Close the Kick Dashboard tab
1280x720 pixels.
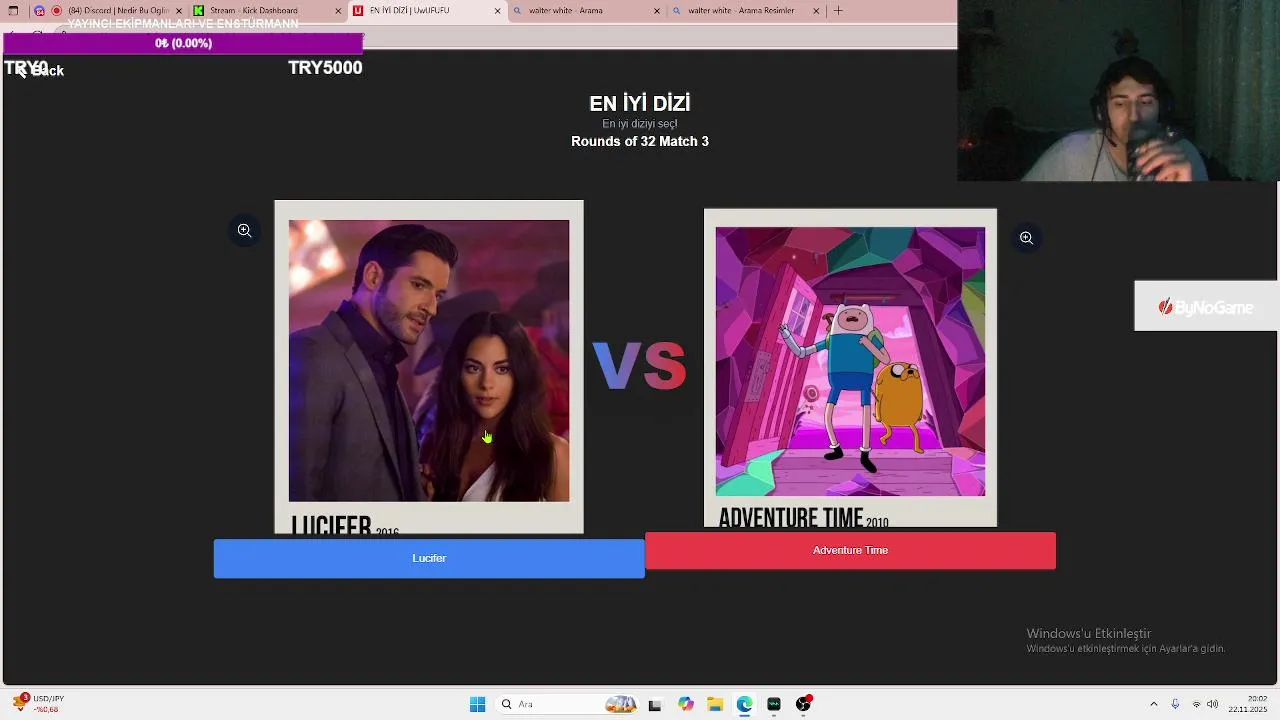pyautogui.click(x=338, y=11)
